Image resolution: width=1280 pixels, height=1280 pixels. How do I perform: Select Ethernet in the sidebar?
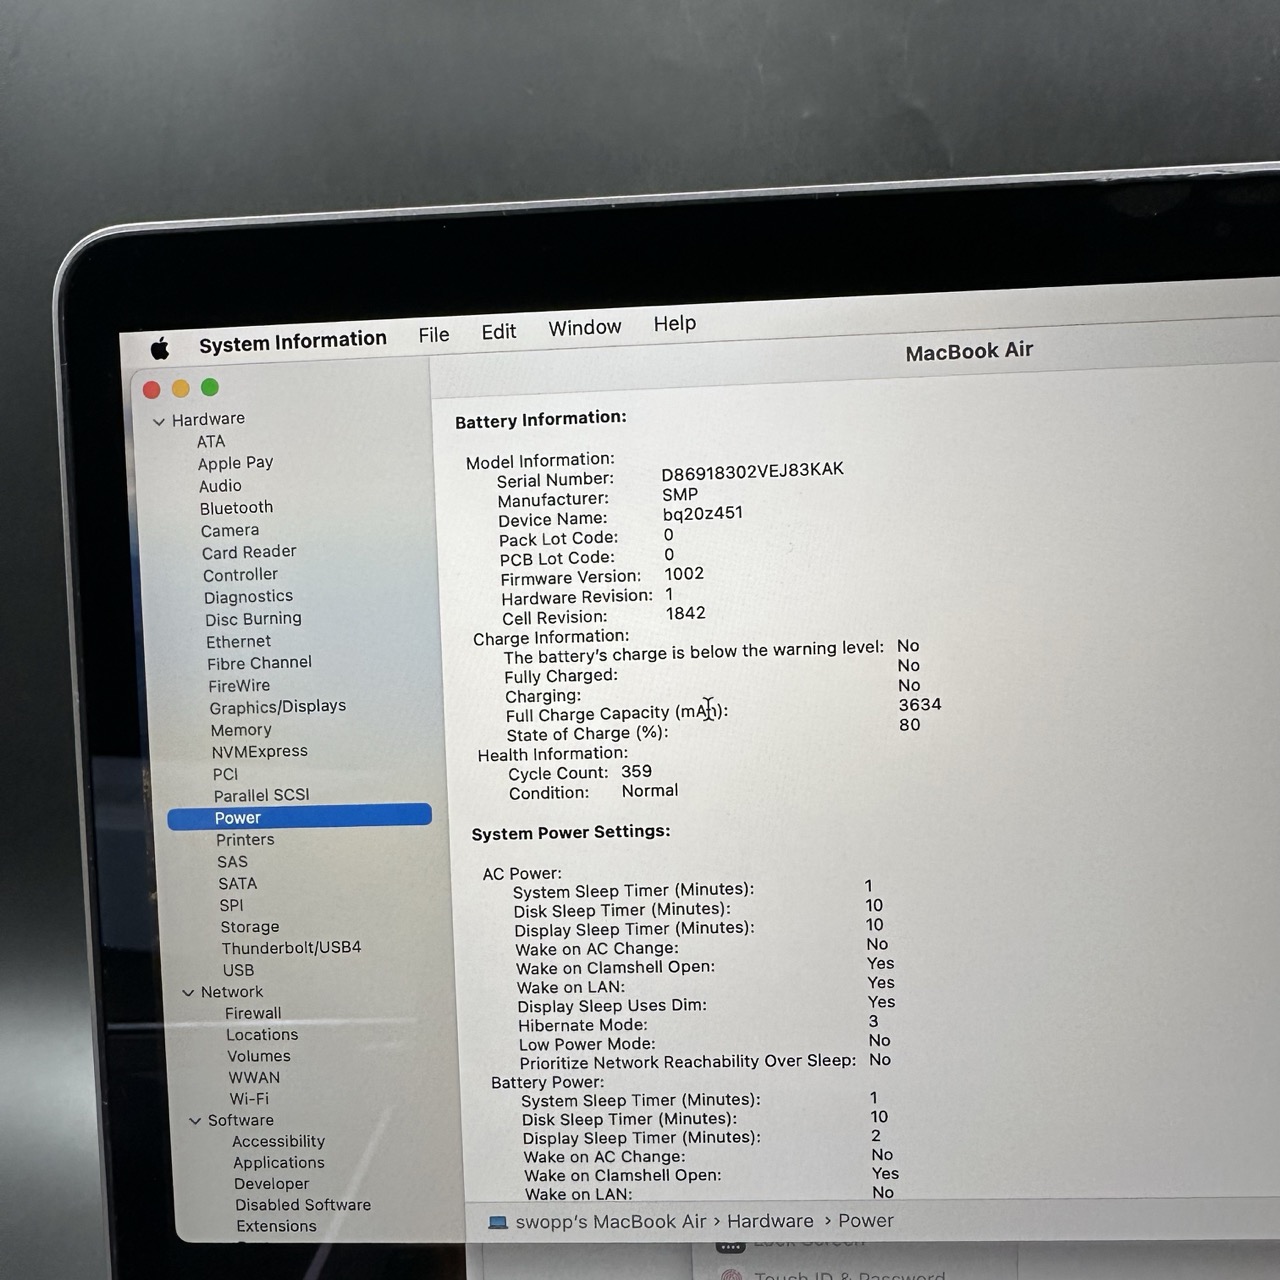pyautogui.click(x=238, y=642)
